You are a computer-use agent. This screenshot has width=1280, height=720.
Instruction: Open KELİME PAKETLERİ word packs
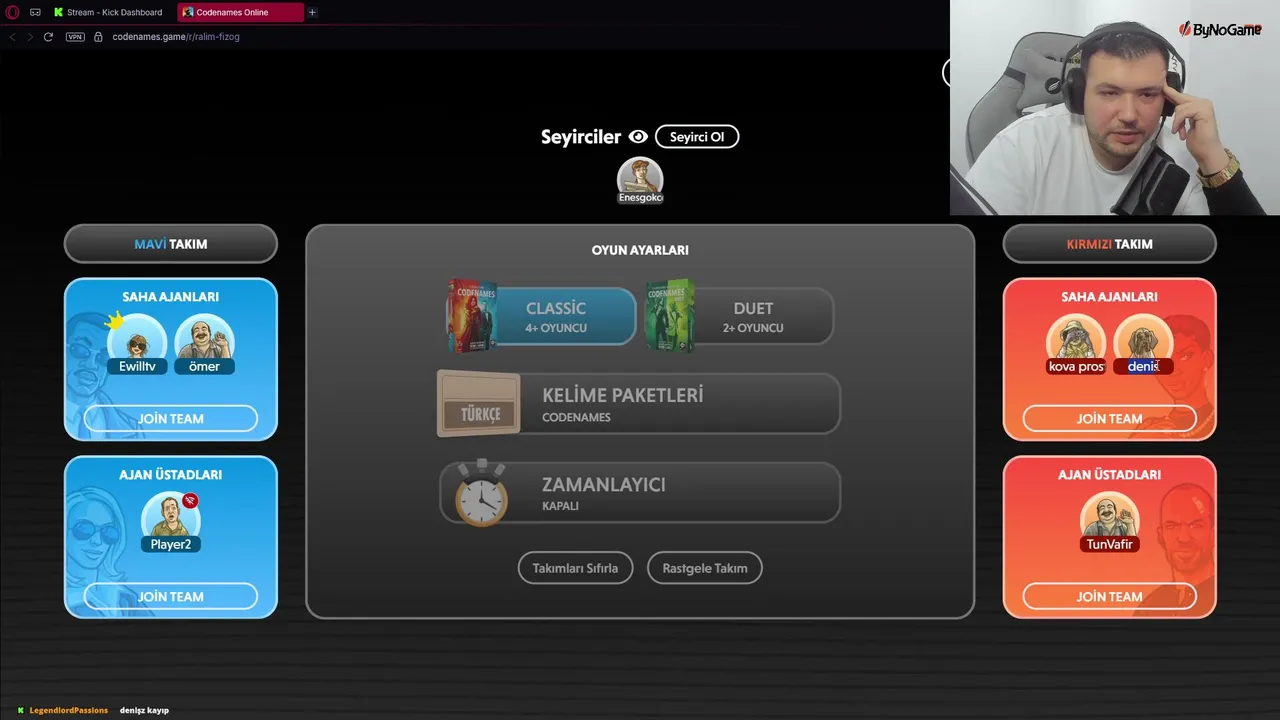pos(640,404)
